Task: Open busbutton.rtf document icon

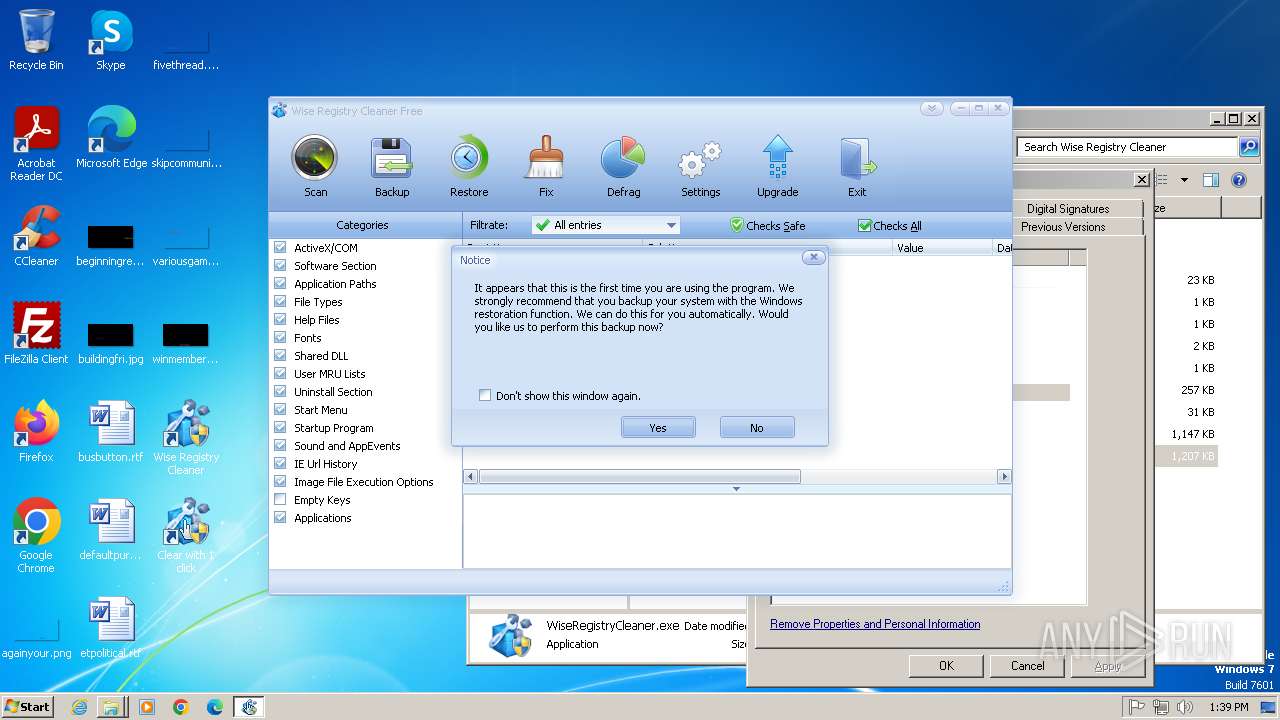Action: click(x=111, y=432)
